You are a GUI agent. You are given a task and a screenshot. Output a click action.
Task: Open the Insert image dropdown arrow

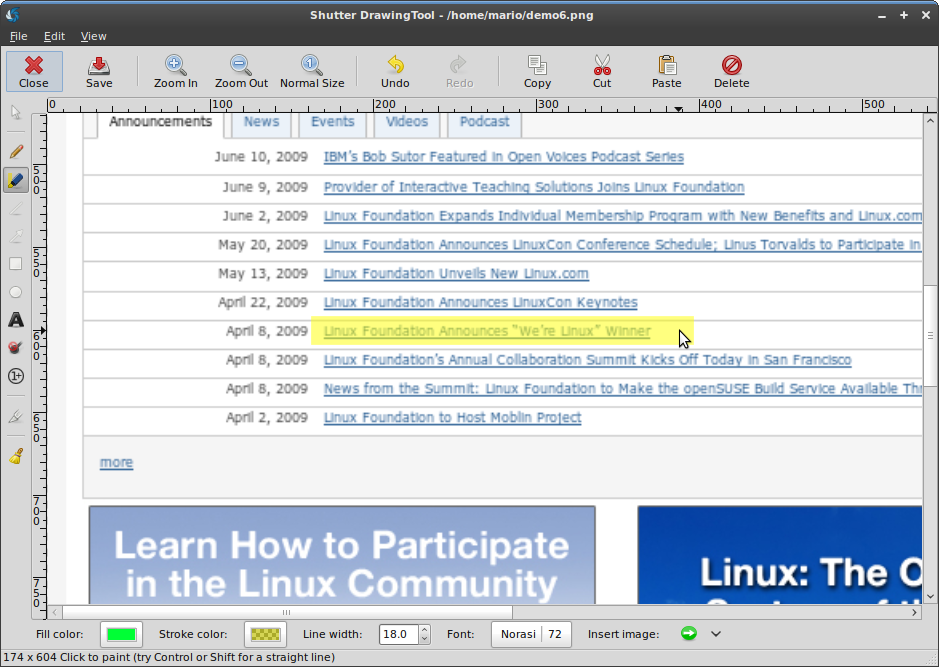(x=716, y=634)
